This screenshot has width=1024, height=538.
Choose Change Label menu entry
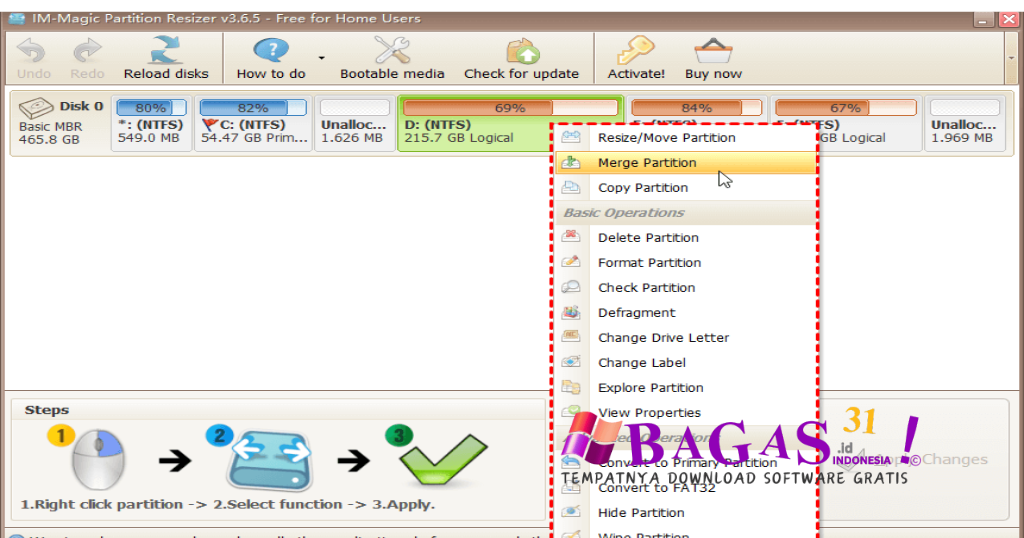[686, 362]
